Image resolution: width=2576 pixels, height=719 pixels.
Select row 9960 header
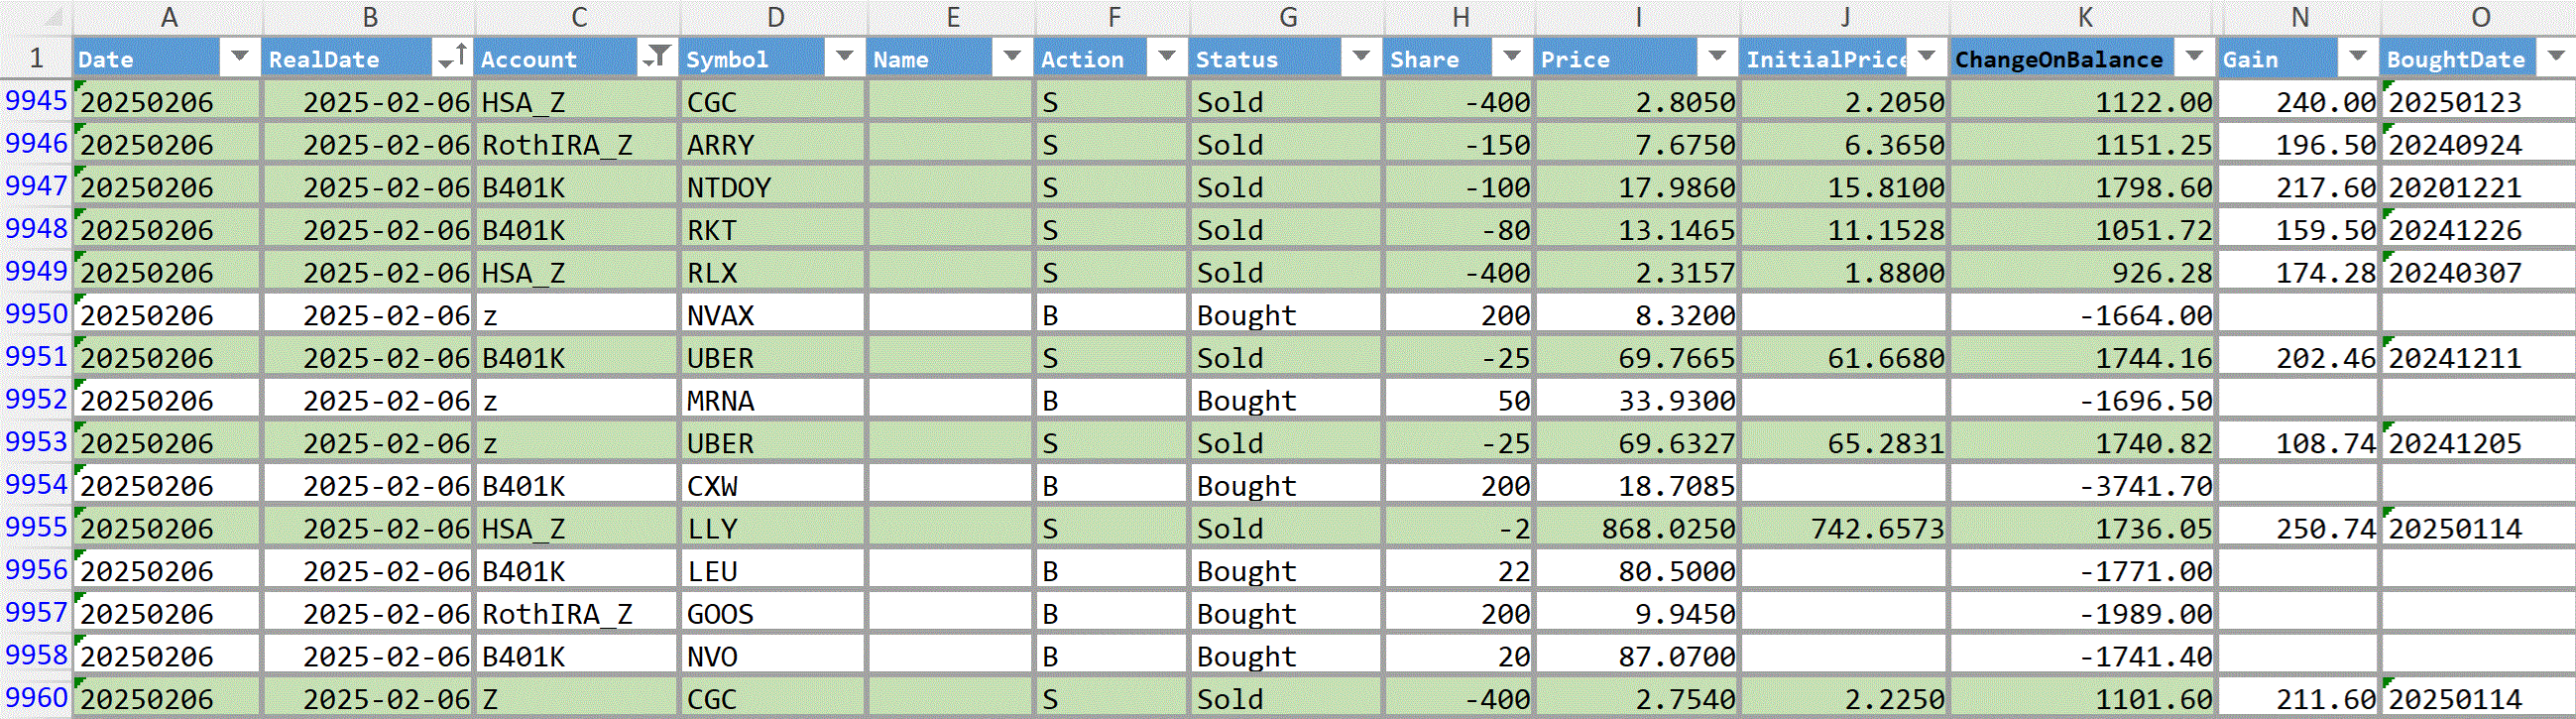(36, 697)
